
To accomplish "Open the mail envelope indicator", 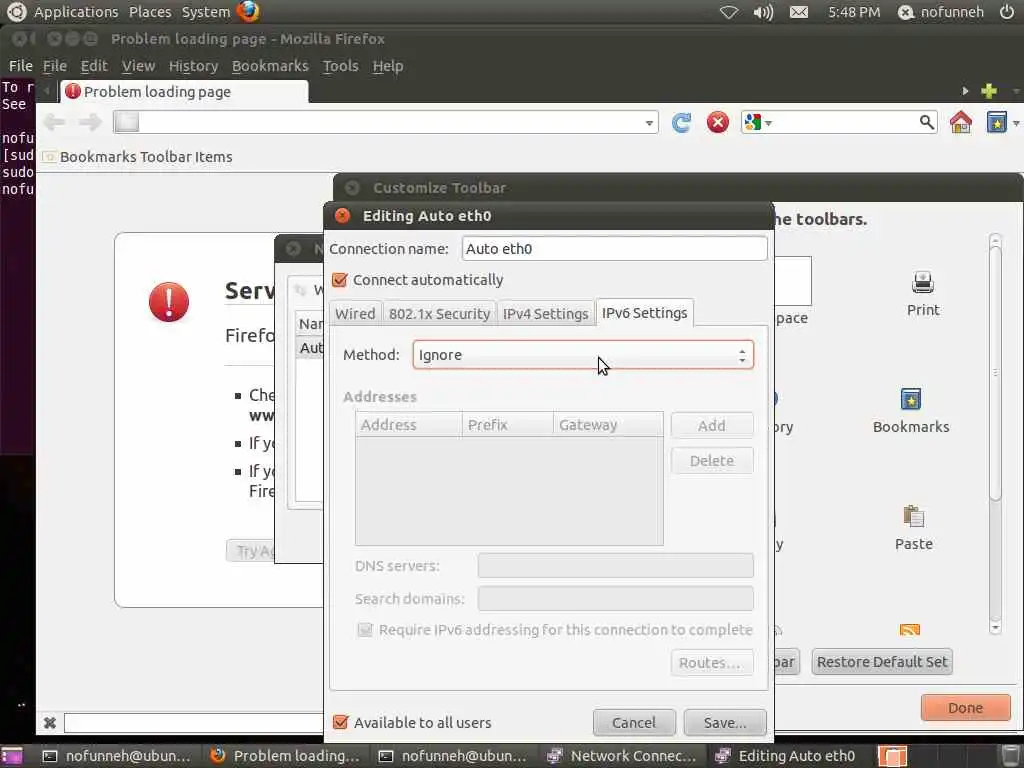I will tap(799, 12).
